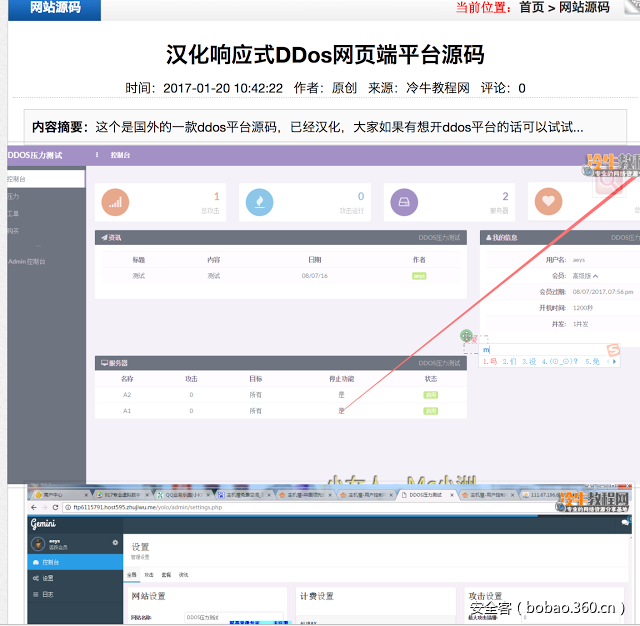
Task: Click the gear icon next to aeys profile
Action: pos(115,542)
